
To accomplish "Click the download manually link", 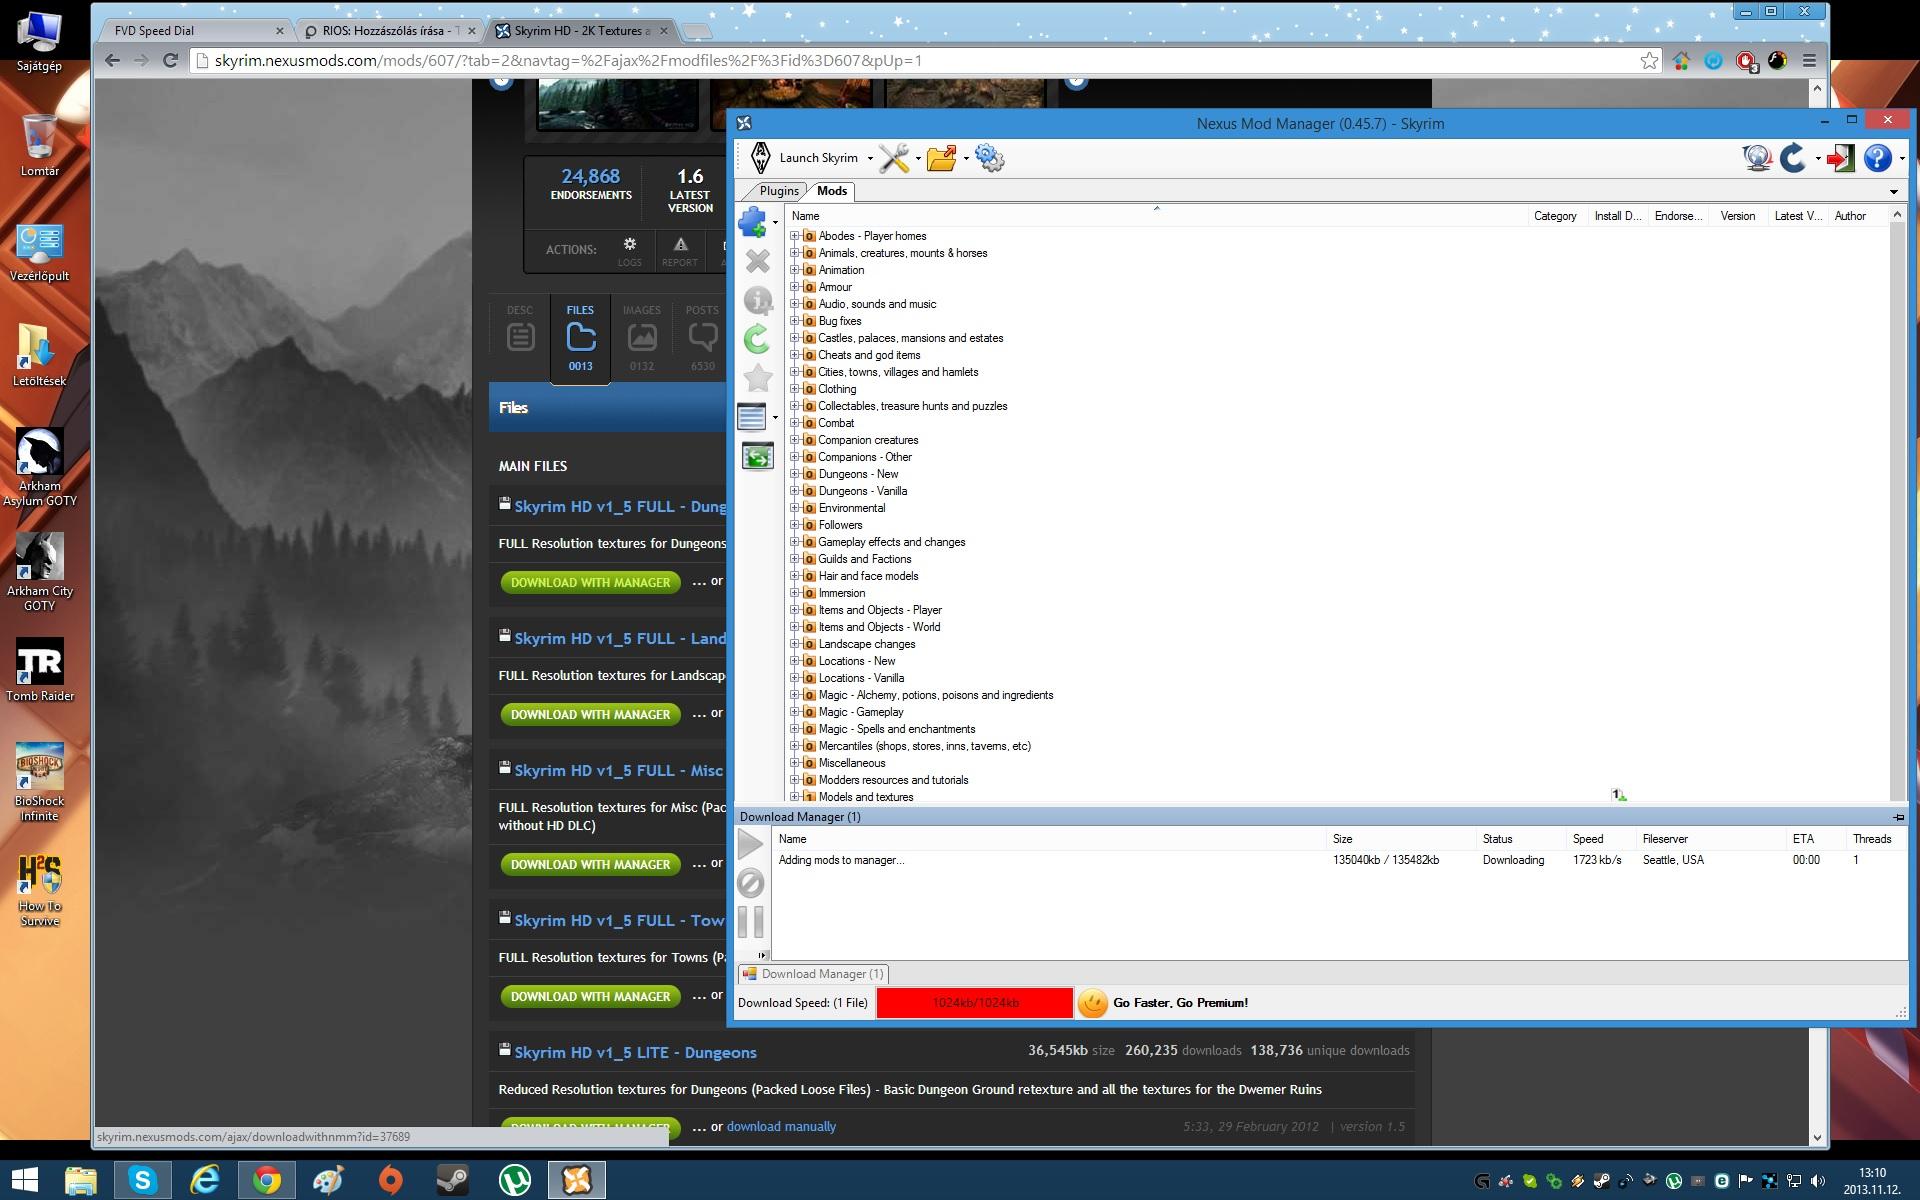I will 781,1127.
